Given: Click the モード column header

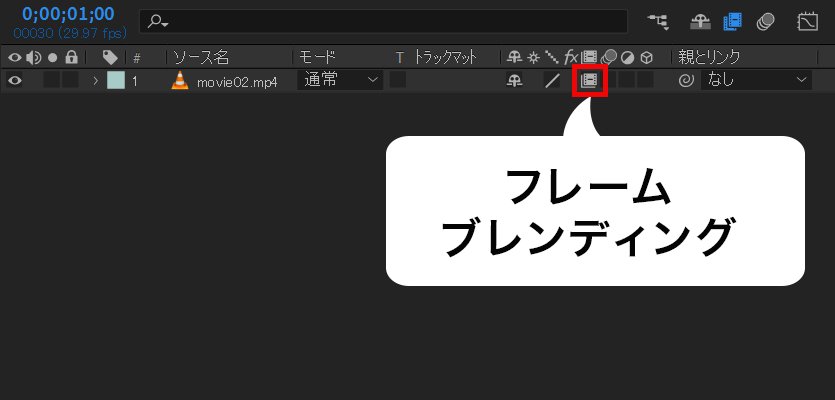Looking at the screenshot, I should point(317,58).
